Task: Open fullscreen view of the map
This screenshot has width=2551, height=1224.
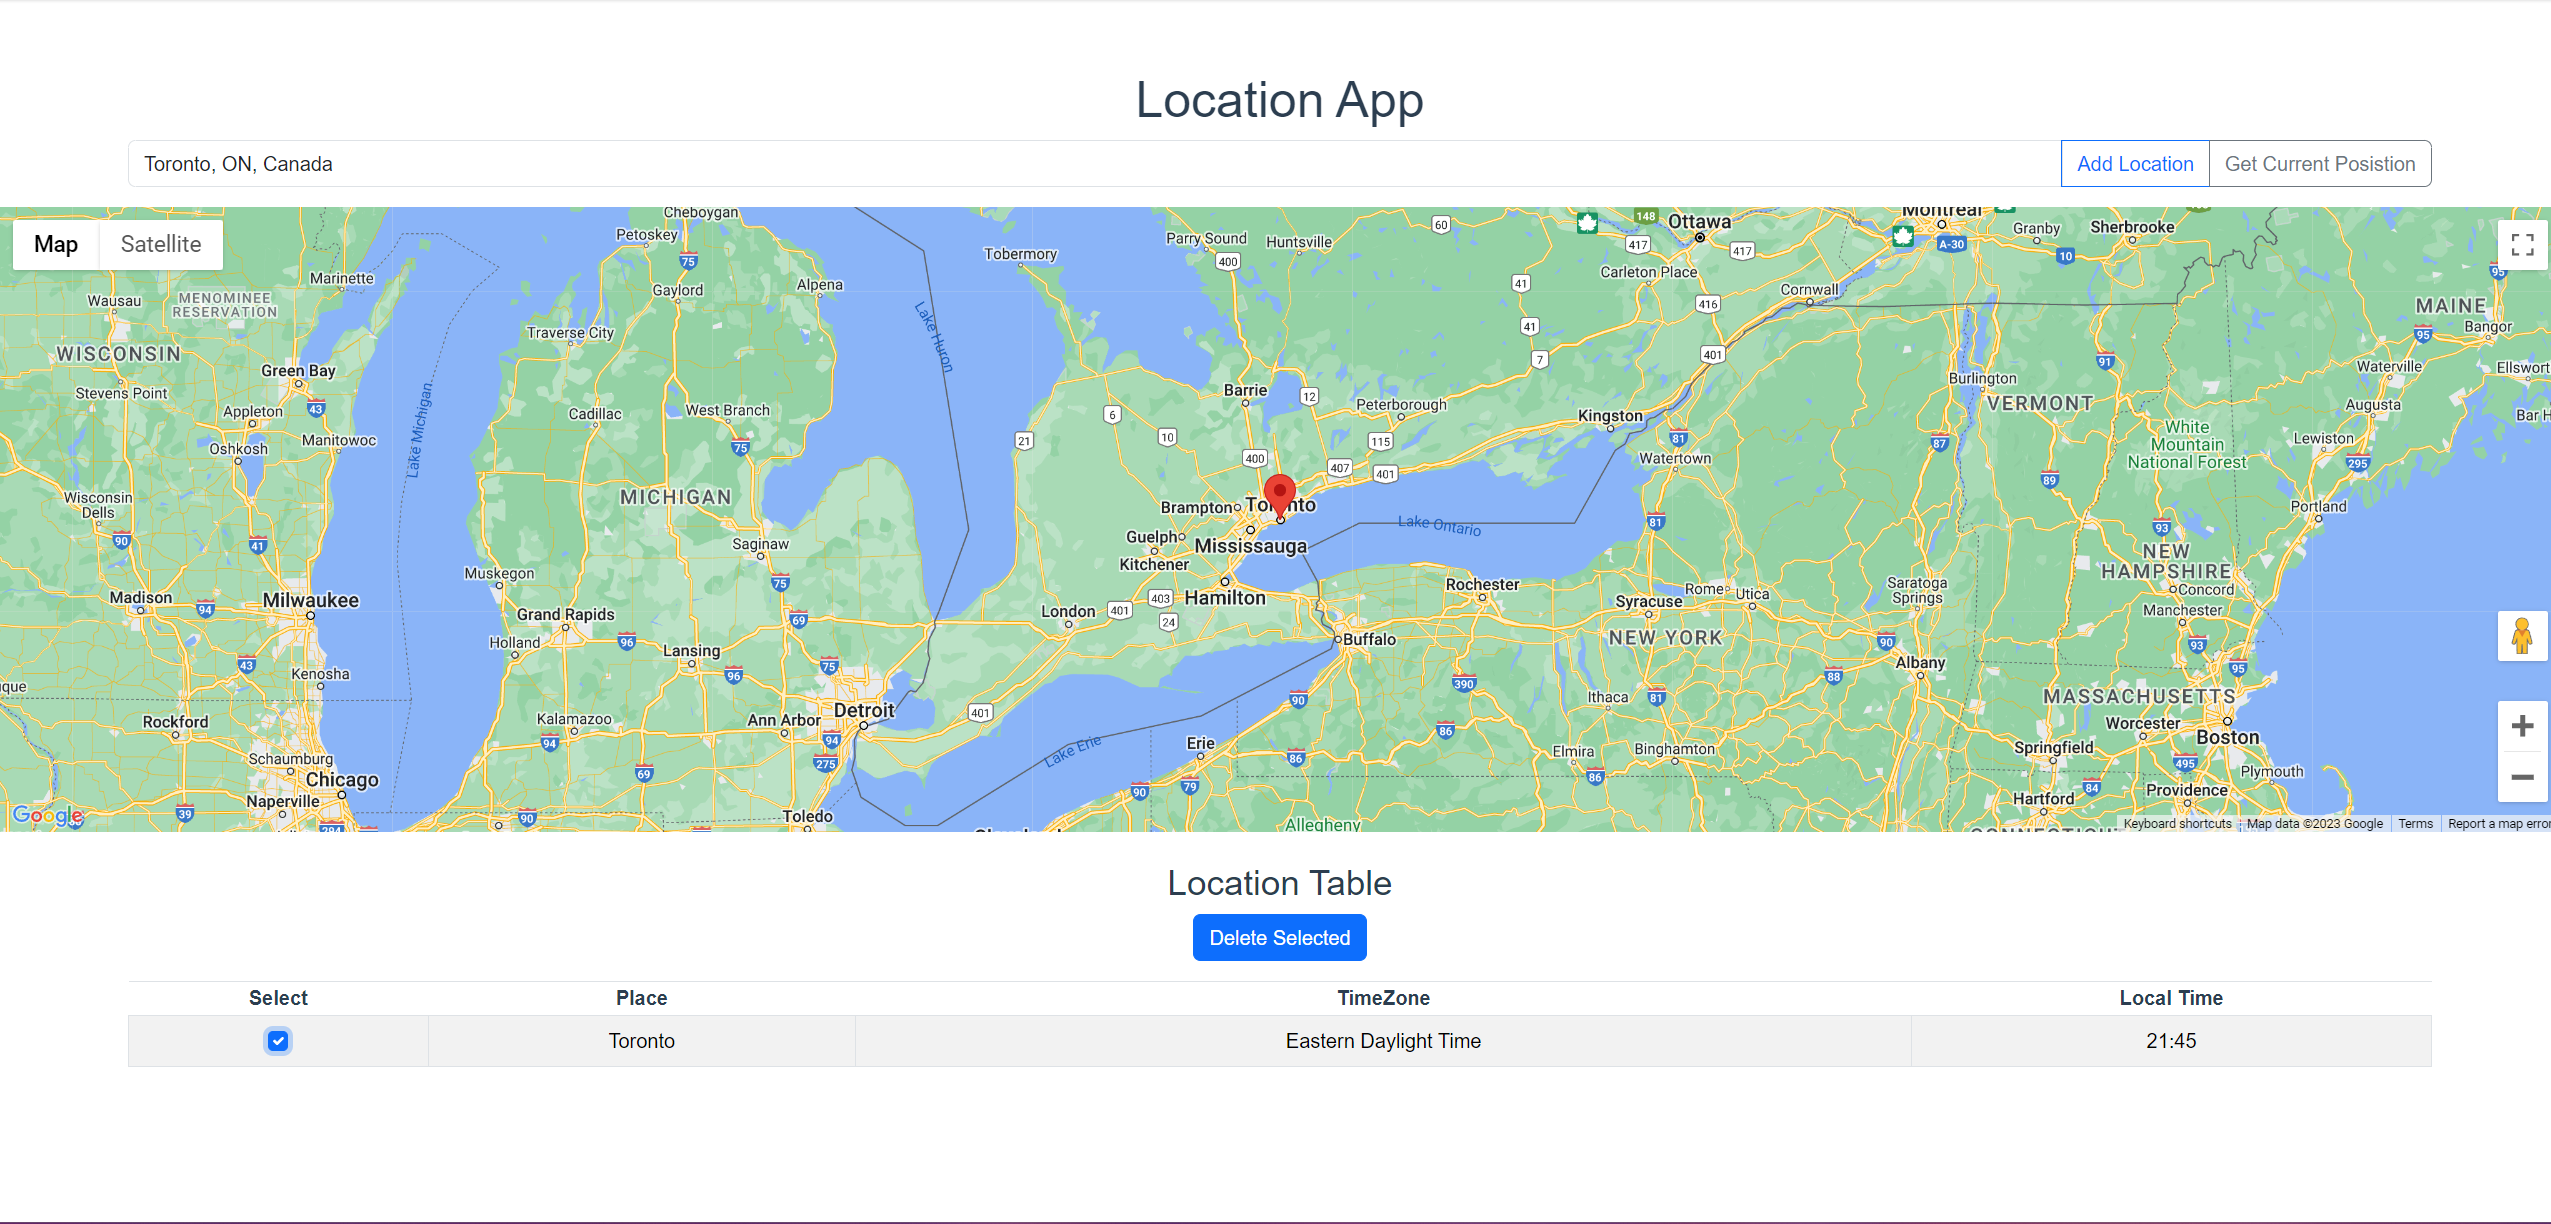Action: [2522, 243]
